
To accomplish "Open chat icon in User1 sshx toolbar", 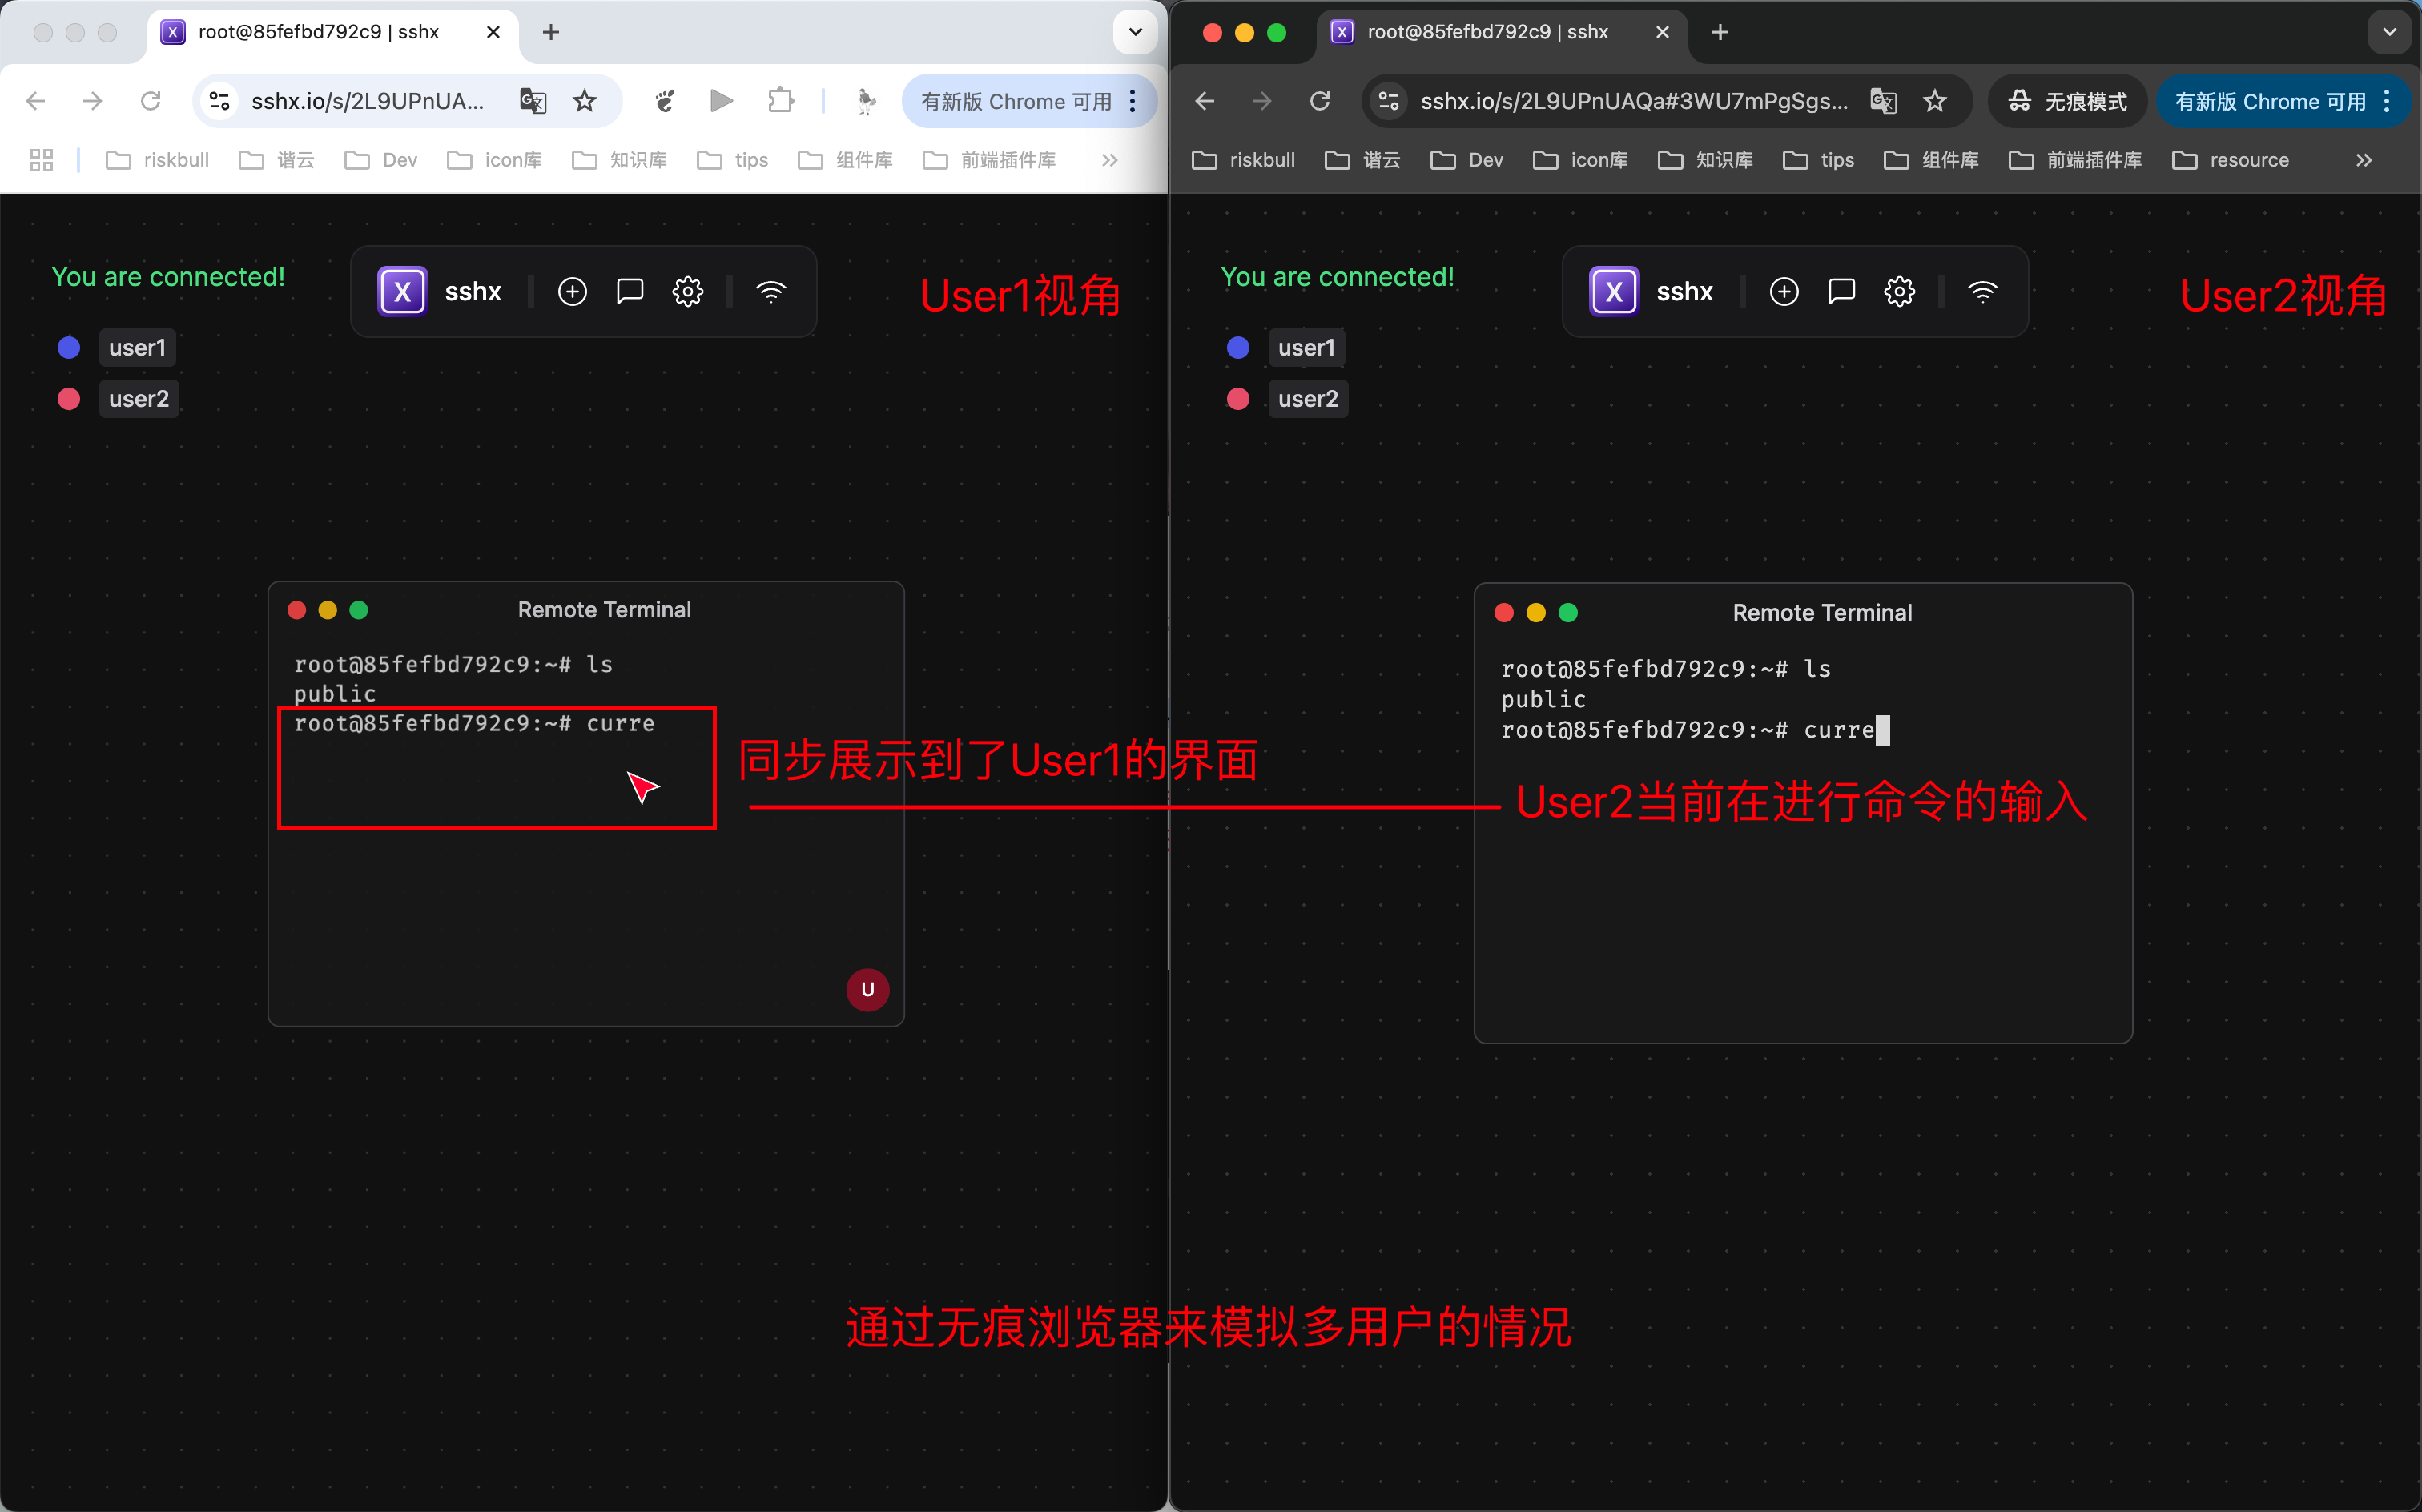I will 630,292.
